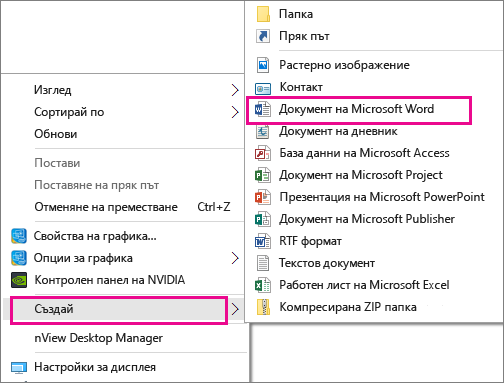Click the Word document icon in submenu
This screenshot has height=383, width=504.
click(263, 109)
